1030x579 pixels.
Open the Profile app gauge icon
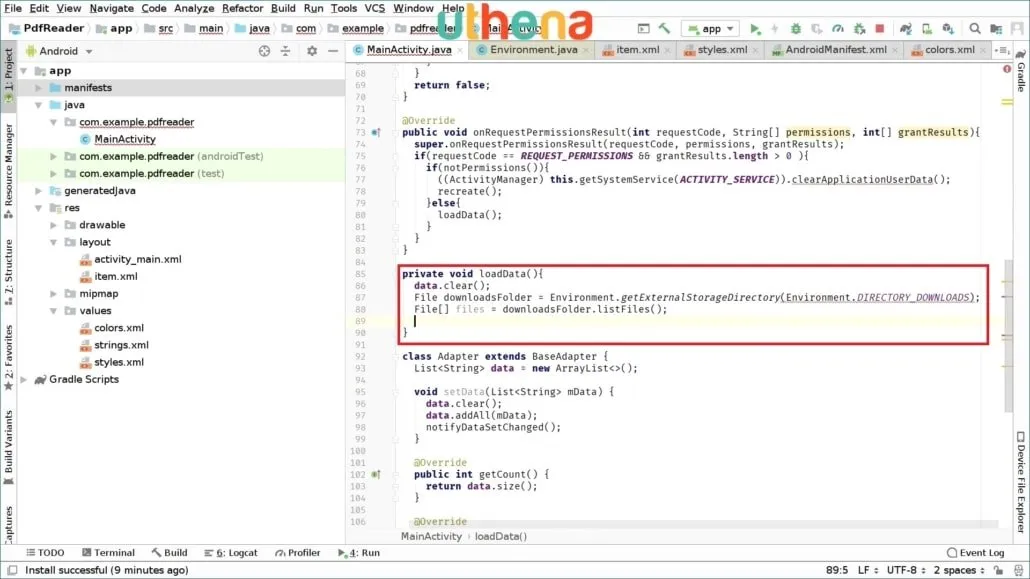click(x=838, y=29)
